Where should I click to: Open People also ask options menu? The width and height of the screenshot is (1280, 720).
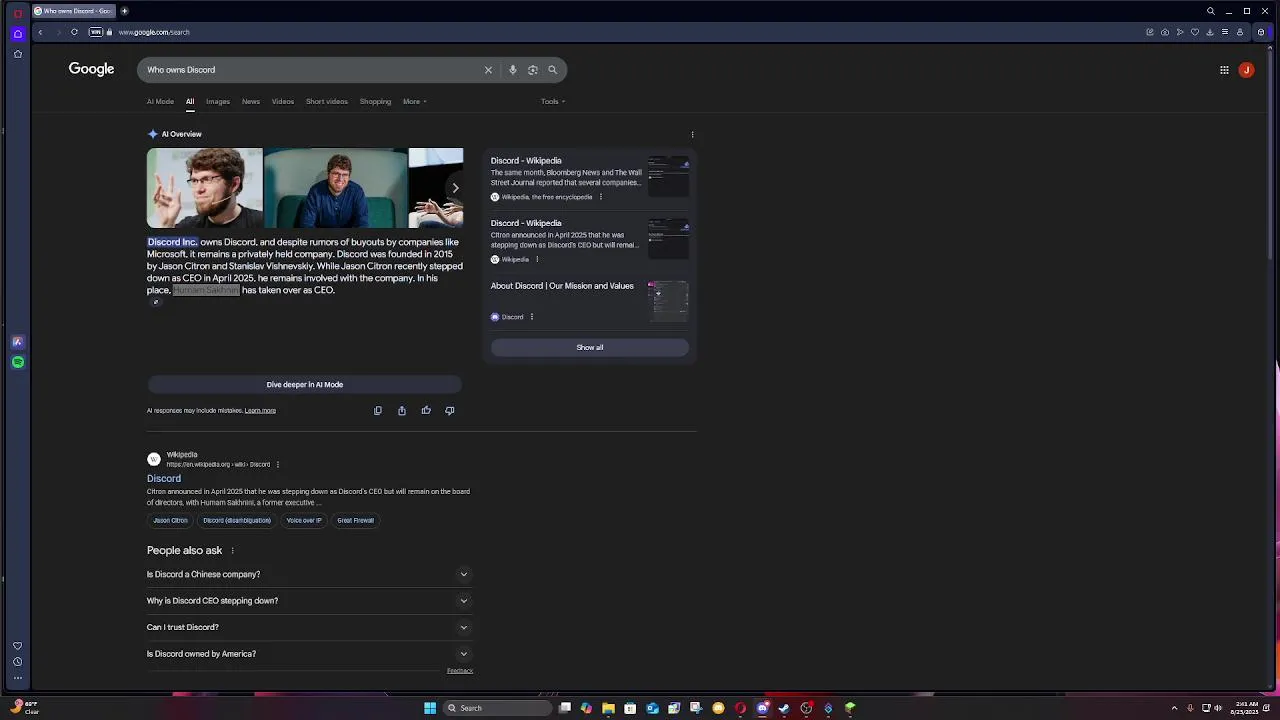[233, 551]
